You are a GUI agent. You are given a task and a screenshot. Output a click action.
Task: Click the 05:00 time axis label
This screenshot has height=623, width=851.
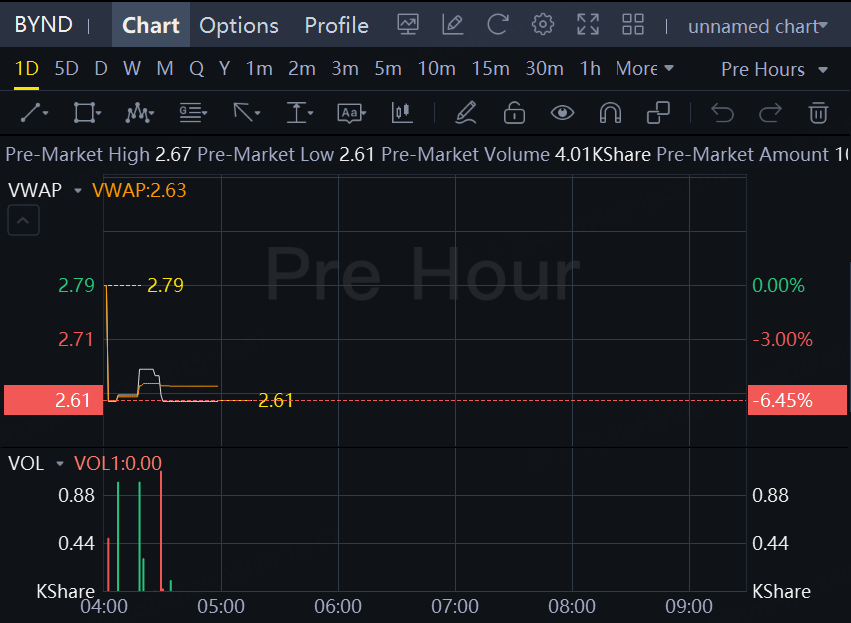[221, 606]
